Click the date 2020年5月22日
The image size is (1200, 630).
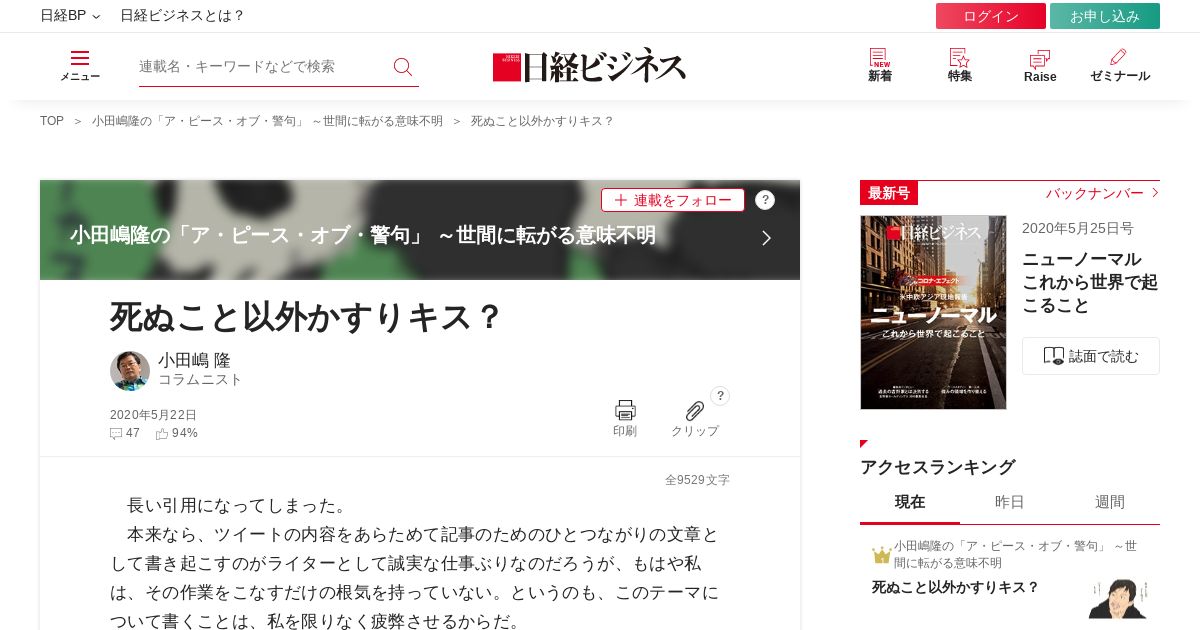[x=153, y=415]
